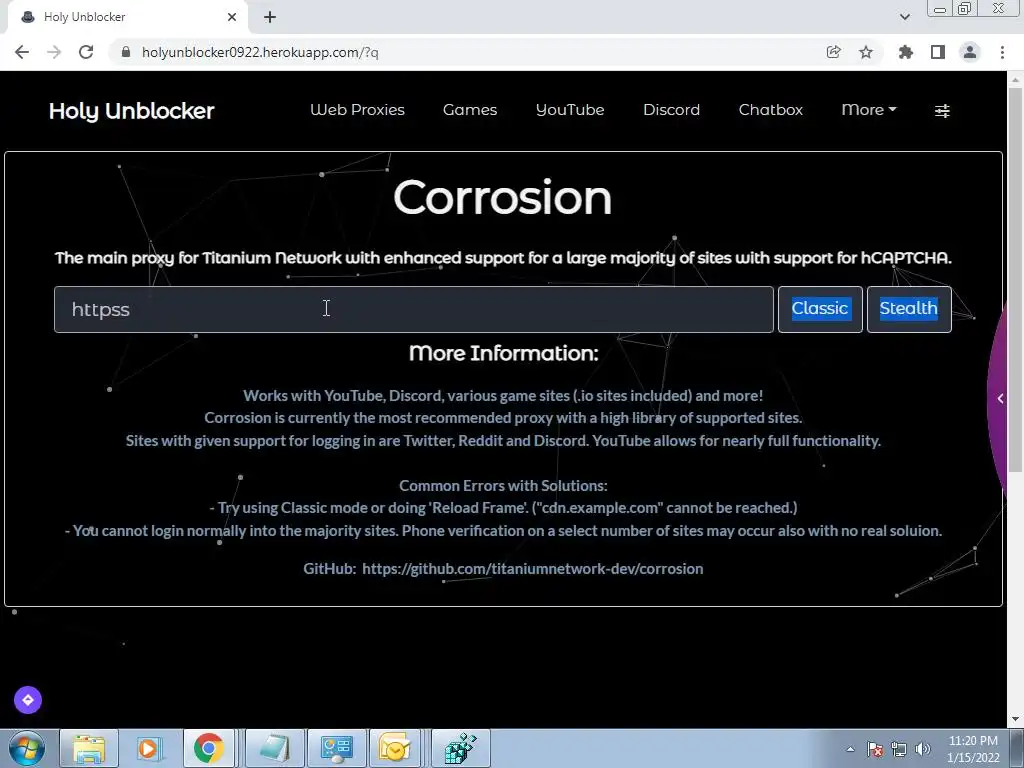Image resolution: width=1024 pixels, height=768 pixels.
Task: View site info via the lock icon
Action: pyautogui.click(x=126, y=52)
